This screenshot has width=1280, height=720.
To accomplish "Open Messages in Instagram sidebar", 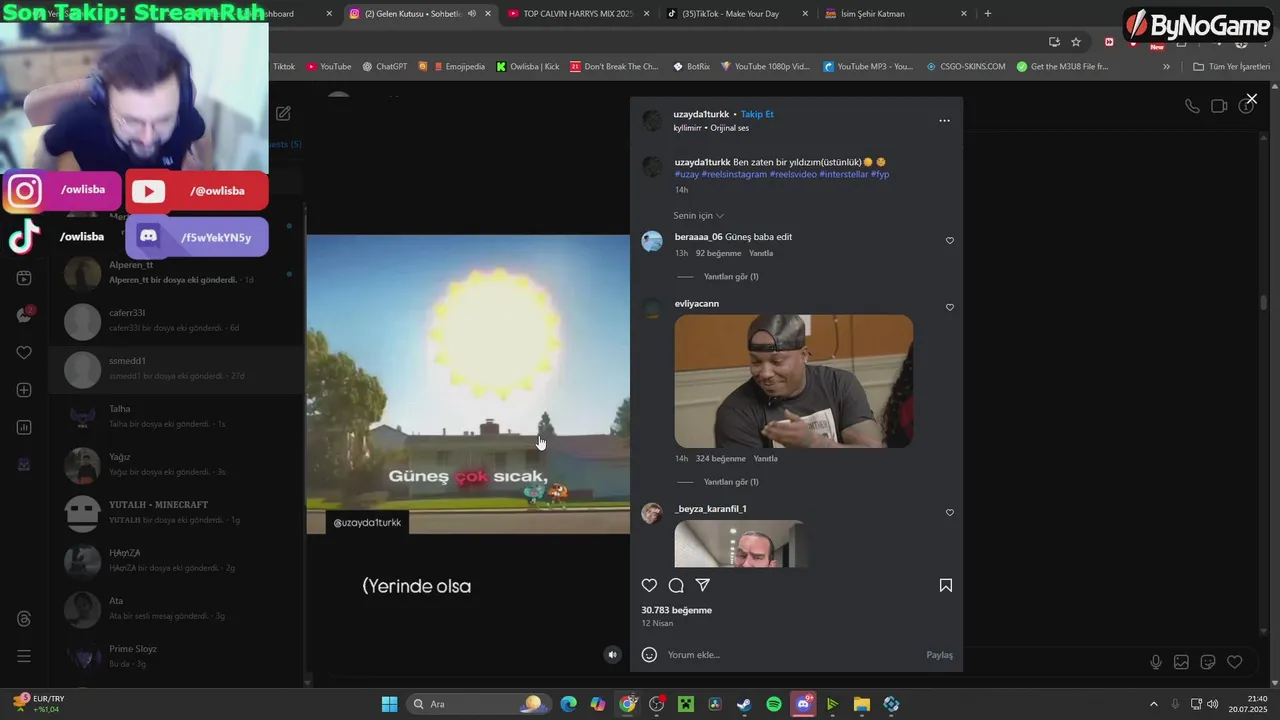I will (24, 315).
